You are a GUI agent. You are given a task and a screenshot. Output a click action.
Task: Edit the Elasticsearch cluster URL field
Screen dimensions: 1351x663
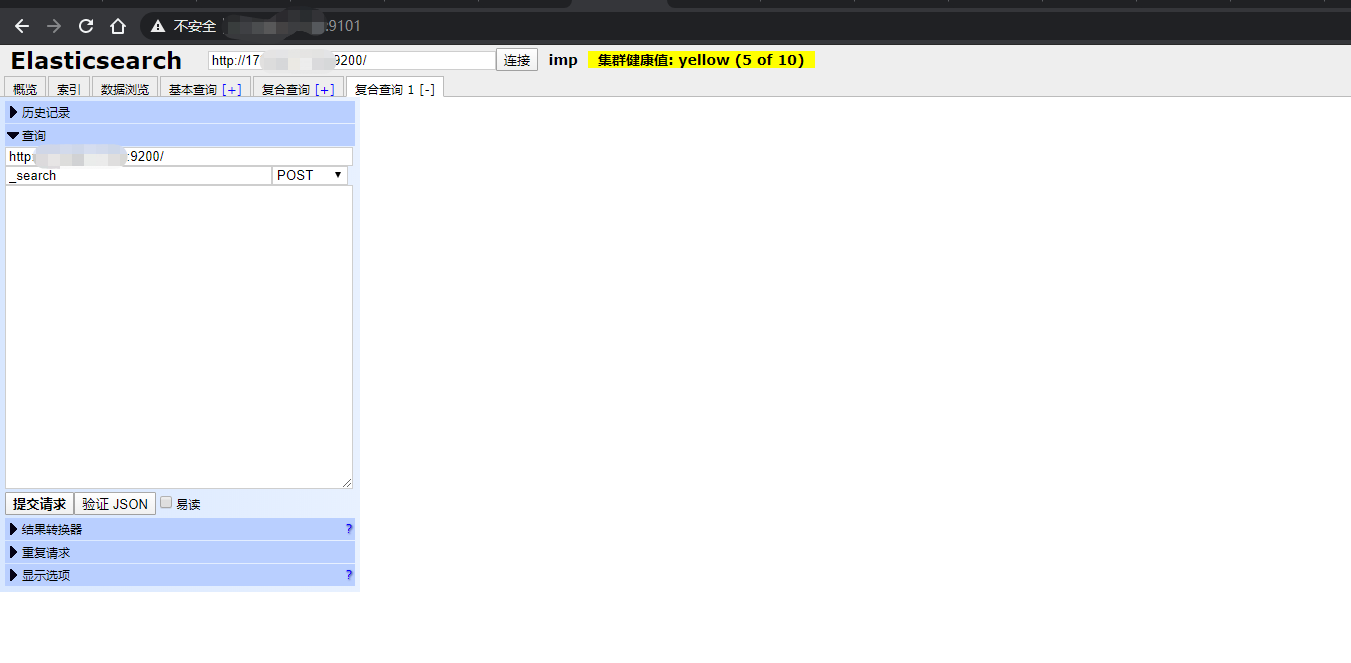352,60
